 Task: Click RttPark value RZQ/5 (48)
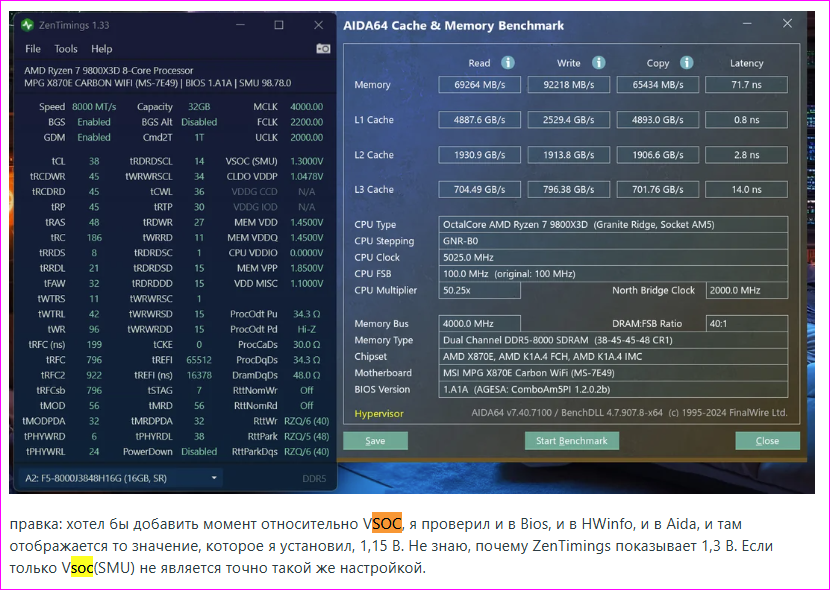click(x=306, y=436)
